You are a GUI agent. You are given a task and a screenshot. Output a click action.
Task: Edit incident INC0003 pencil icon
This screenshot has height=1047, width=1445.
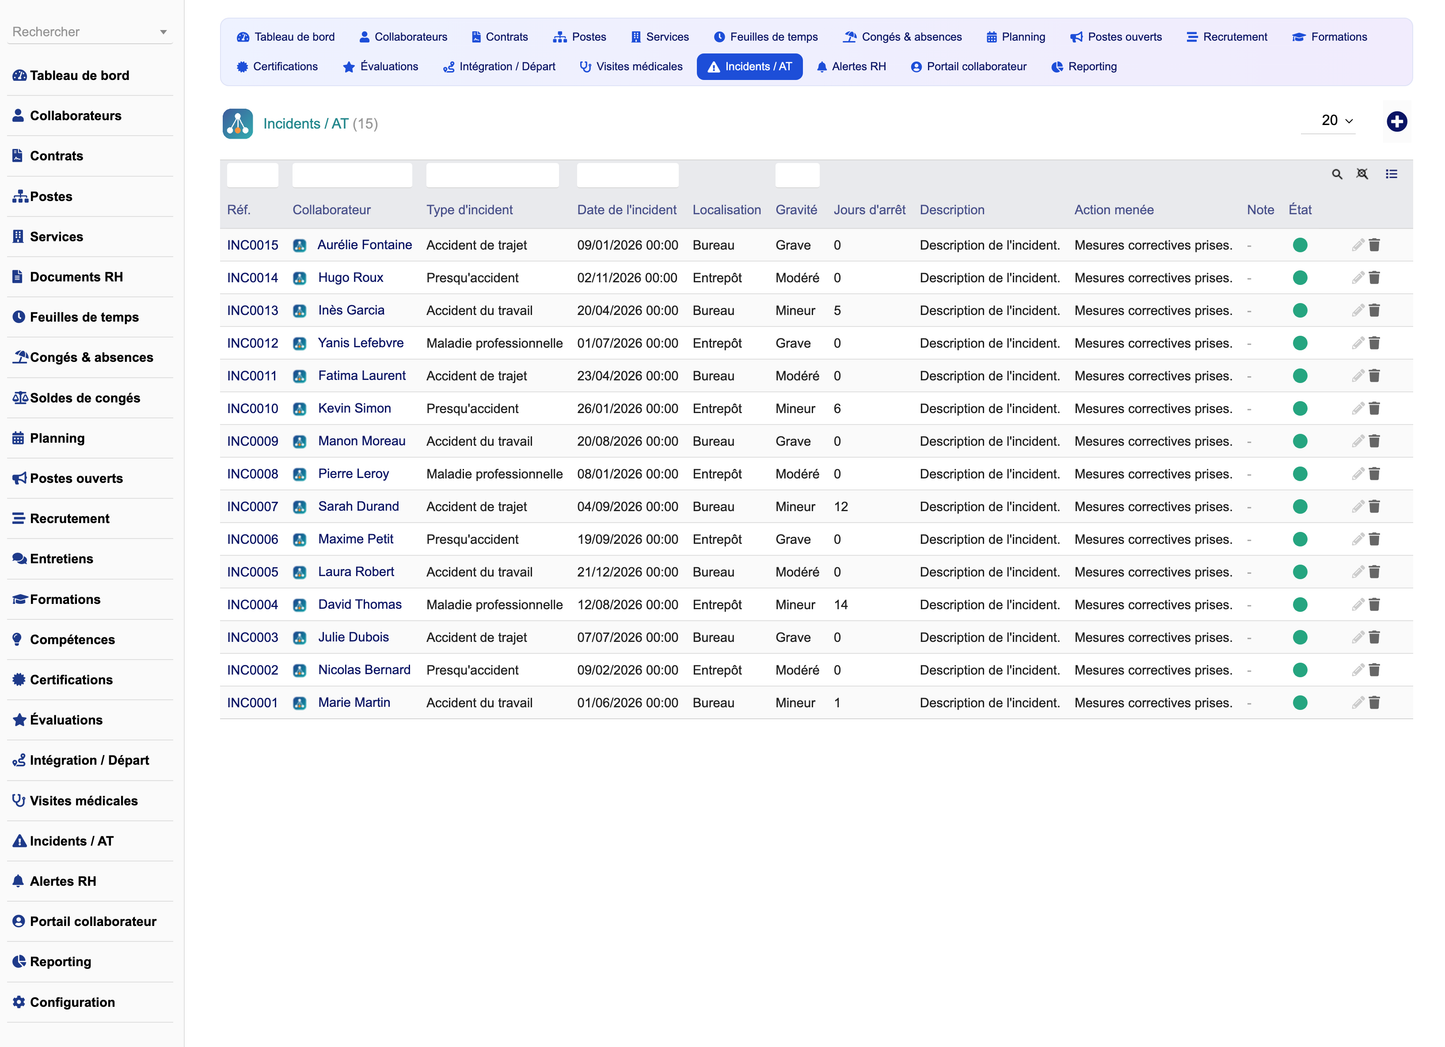pos(1358,637)
